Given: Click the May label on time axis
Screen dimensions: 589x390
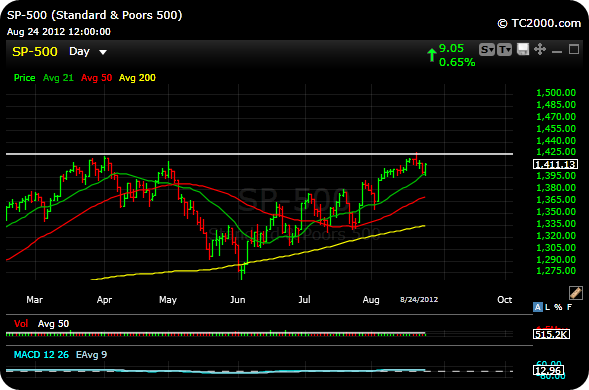Looking at the screenshot, I should click(168, 300).
